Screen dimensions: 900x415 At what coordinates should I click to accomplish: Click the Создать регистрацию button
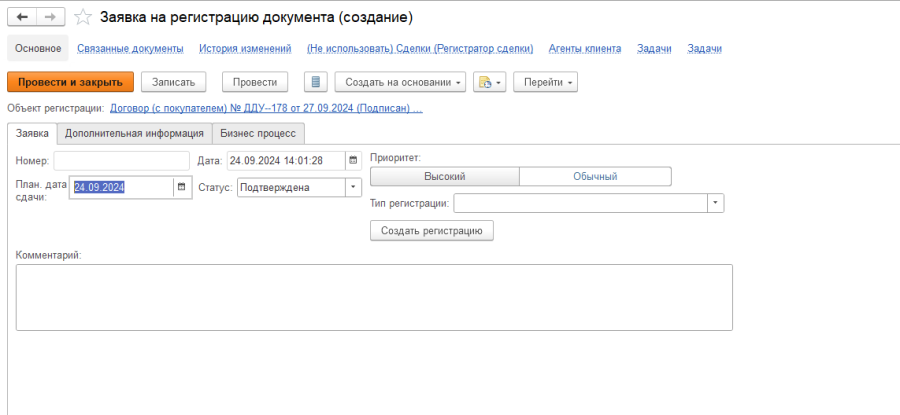pyautogui.click(x=431, y=231)
